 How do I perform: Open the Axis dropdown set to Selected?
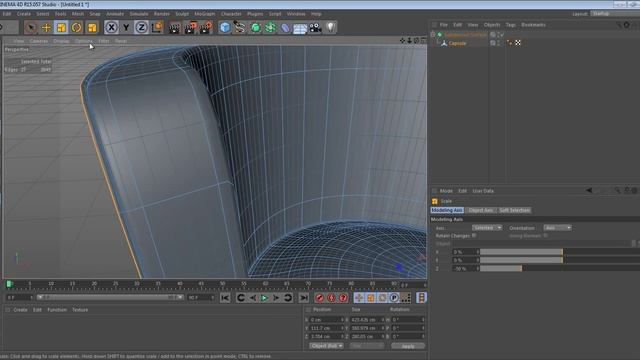click(x=487, y=228)
